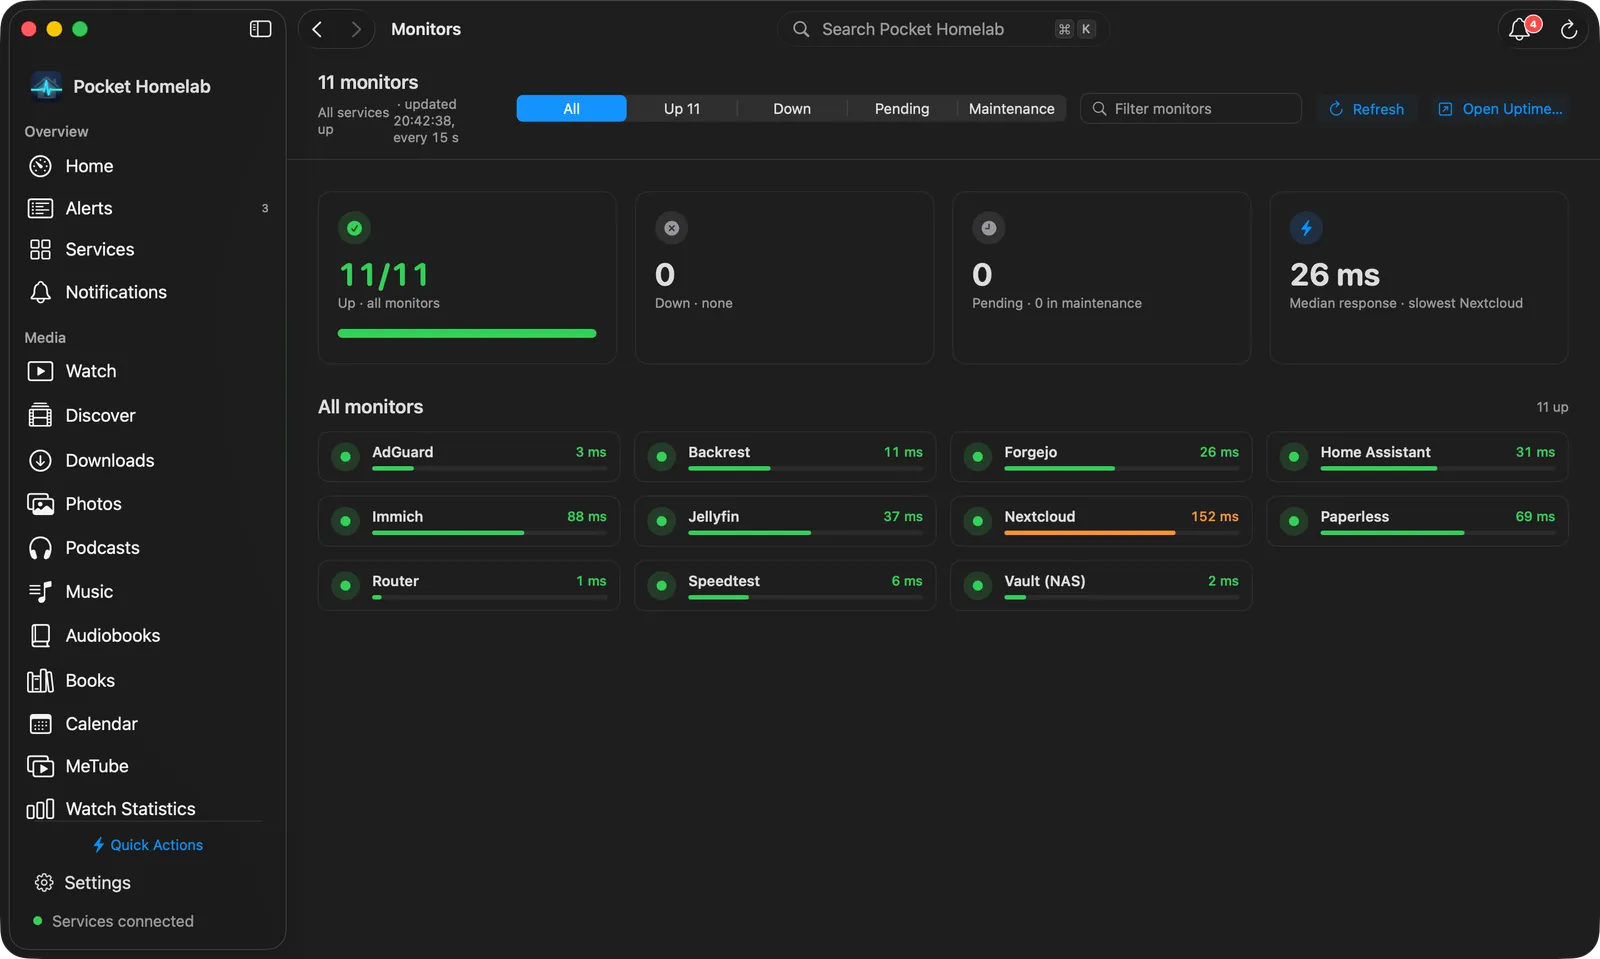Open the notifications bell with badge
Screen dimensions: 1600x959
1521,28
